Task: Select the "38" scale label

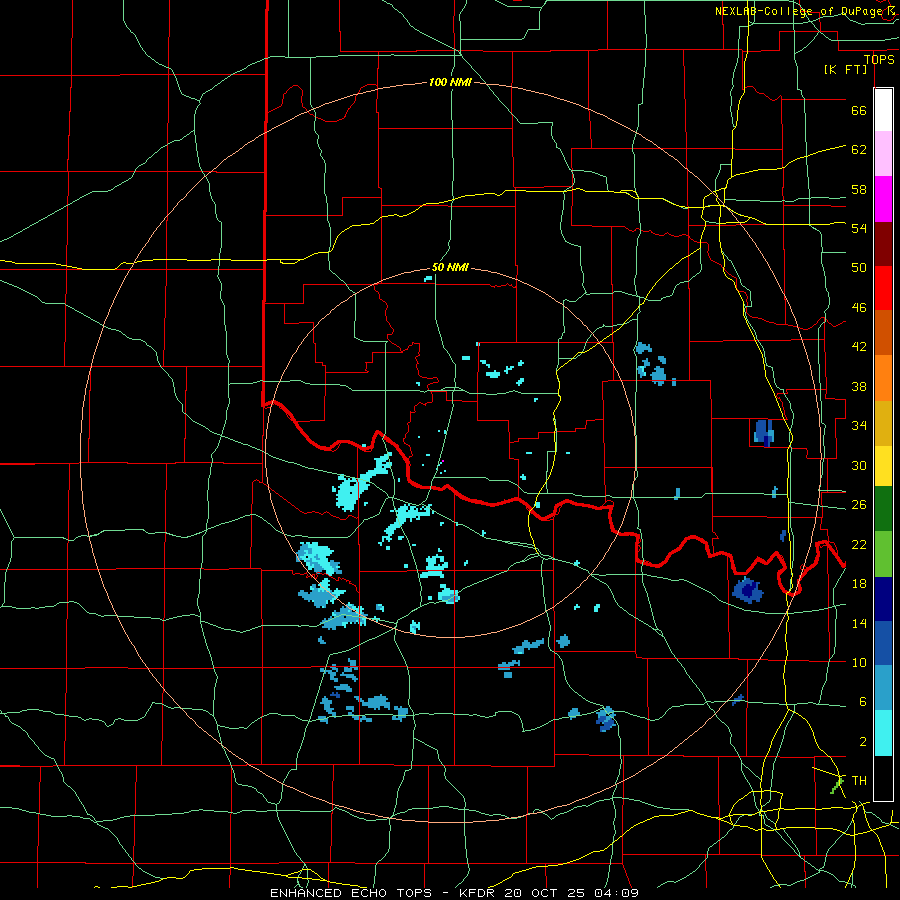Action: [x=859, y=386]
